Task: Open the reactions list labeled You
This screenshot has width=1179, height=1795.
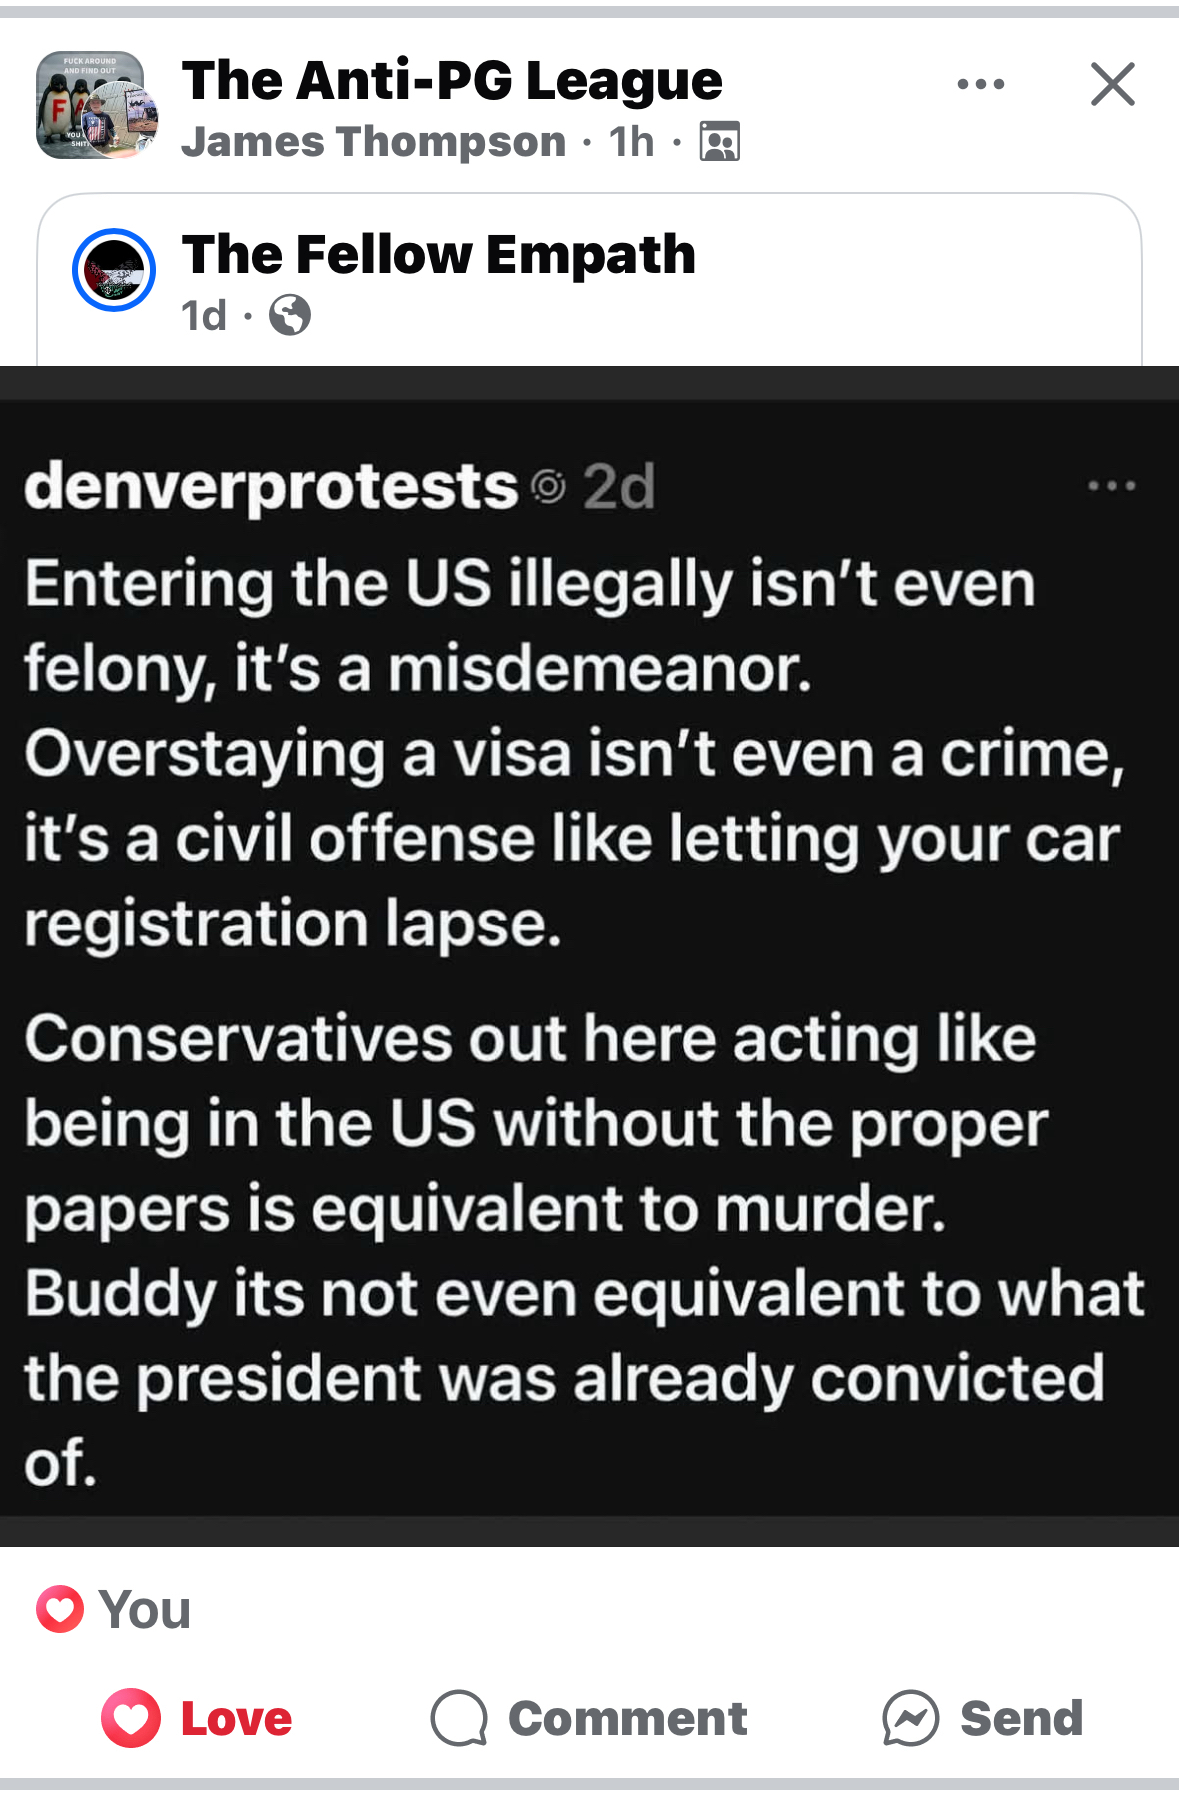Action: (x=145, y=1609)
